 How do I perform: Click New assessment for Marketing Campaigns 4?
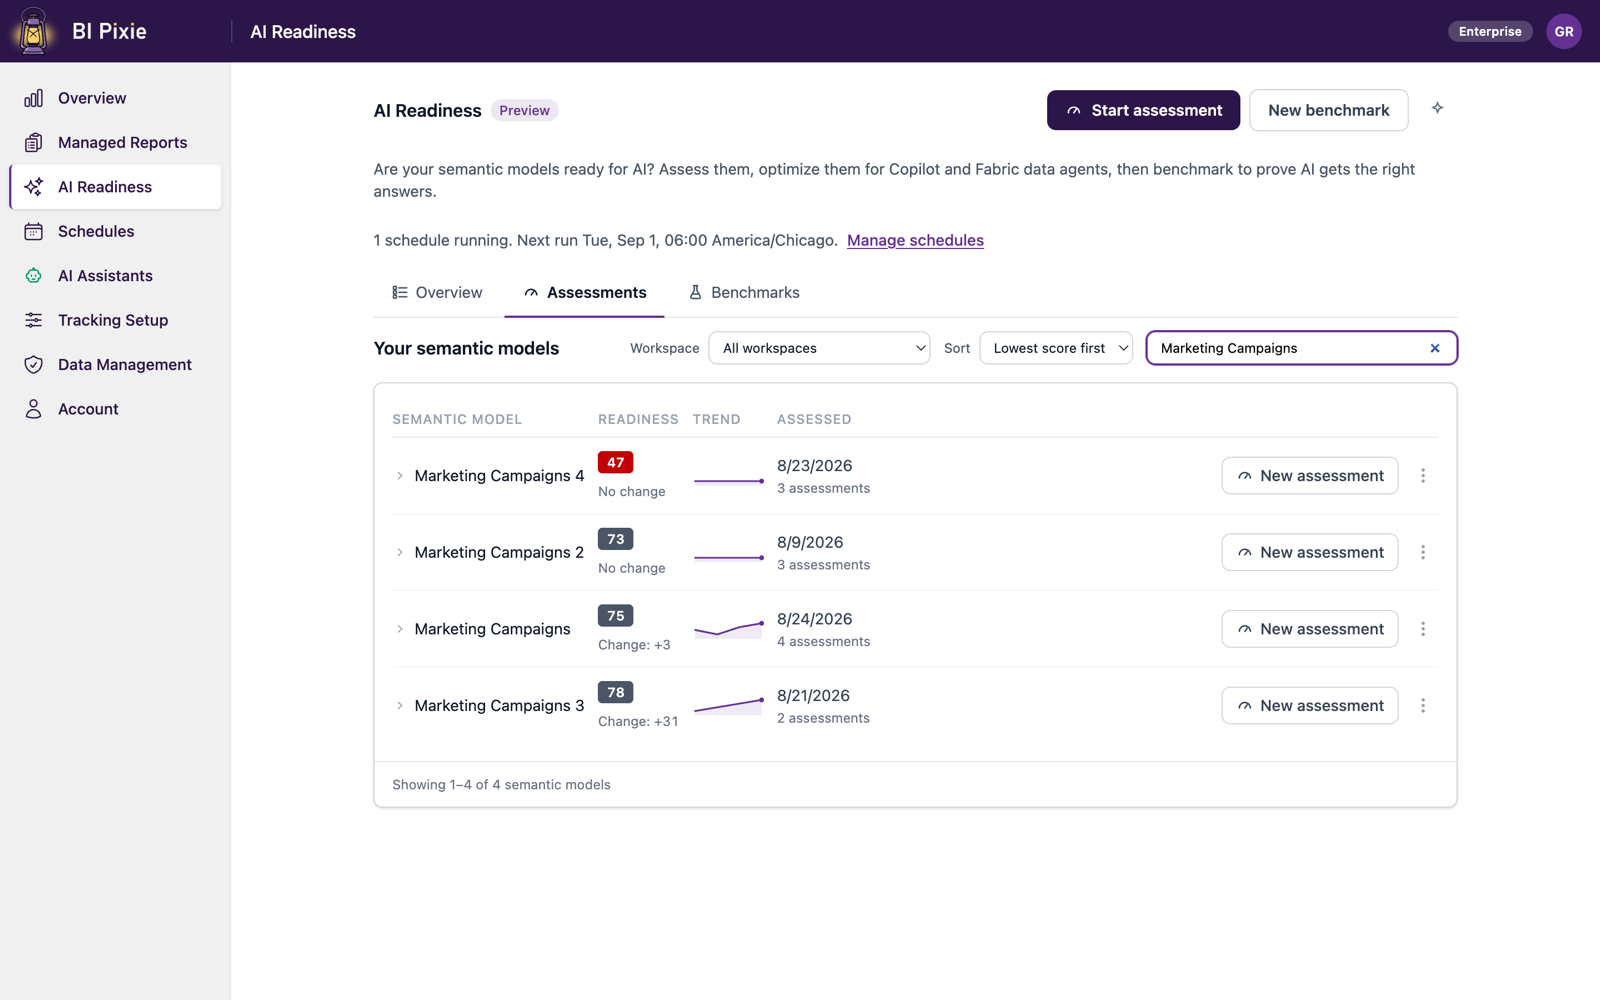point(1310,476)
